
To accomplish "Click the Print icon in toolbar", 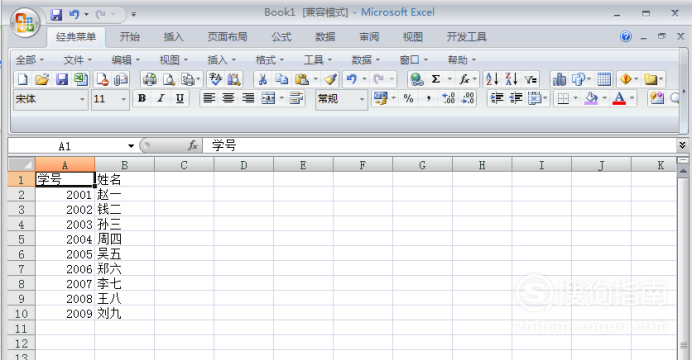I will 150,79.
